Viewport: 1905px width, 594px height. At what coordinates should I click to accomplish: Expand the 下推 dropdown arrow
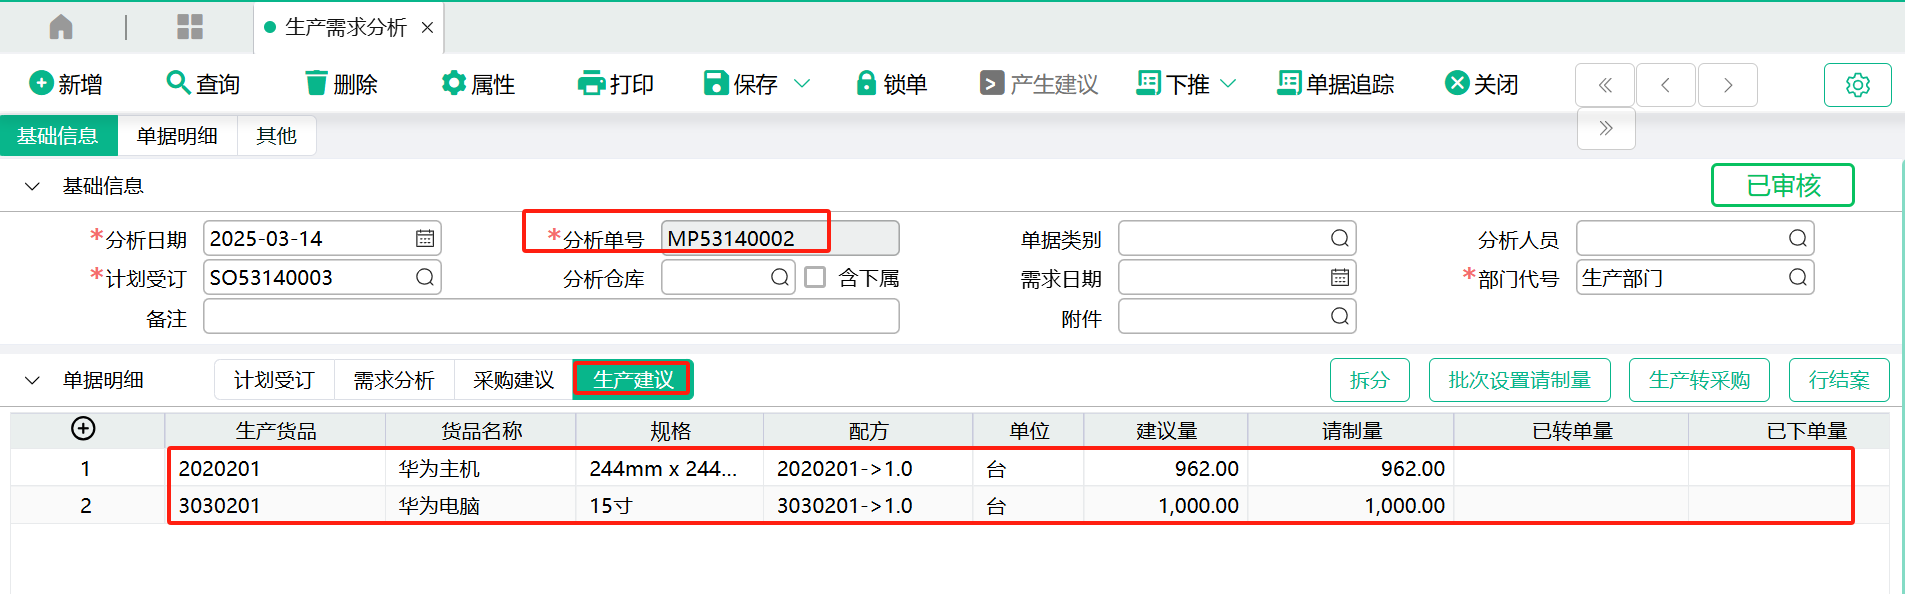pos(1229,83)
